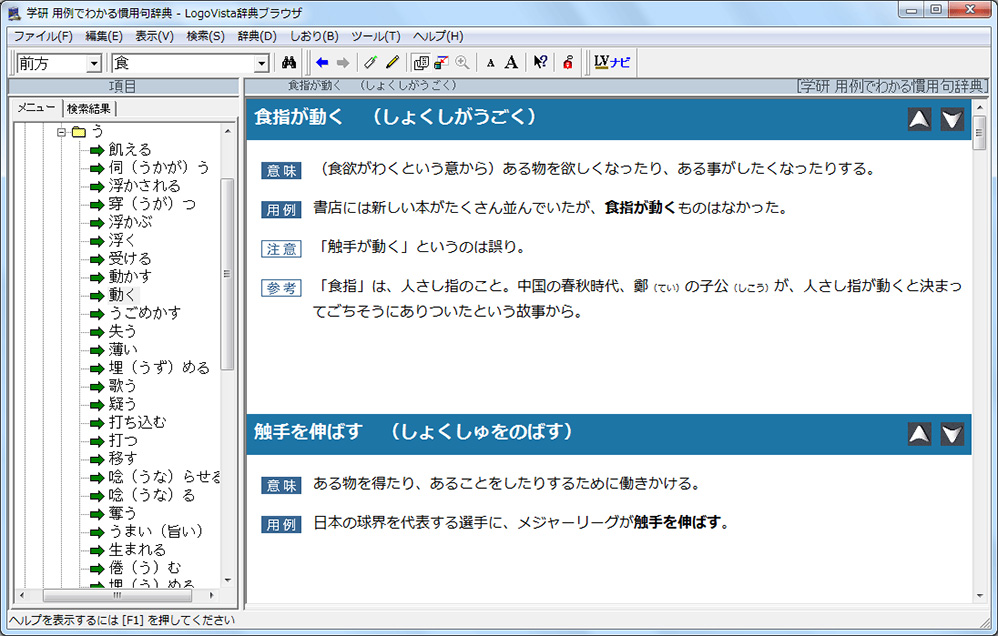Jump up from 食指が動く entry header
The height and width of the screenshot is (636, 998).
point(919,119)
